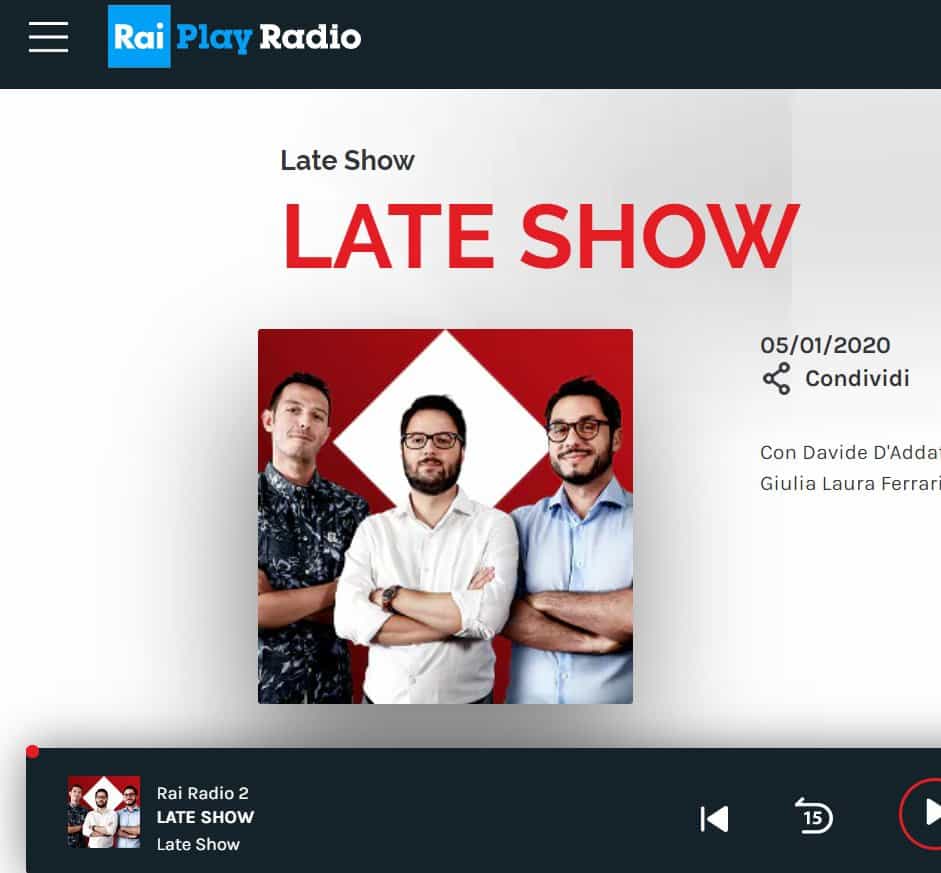Image resolution: width=941 pixels, height=873 pixels.
Task: Click the large red LATE SHOW heading
Action: coord(540,236)
